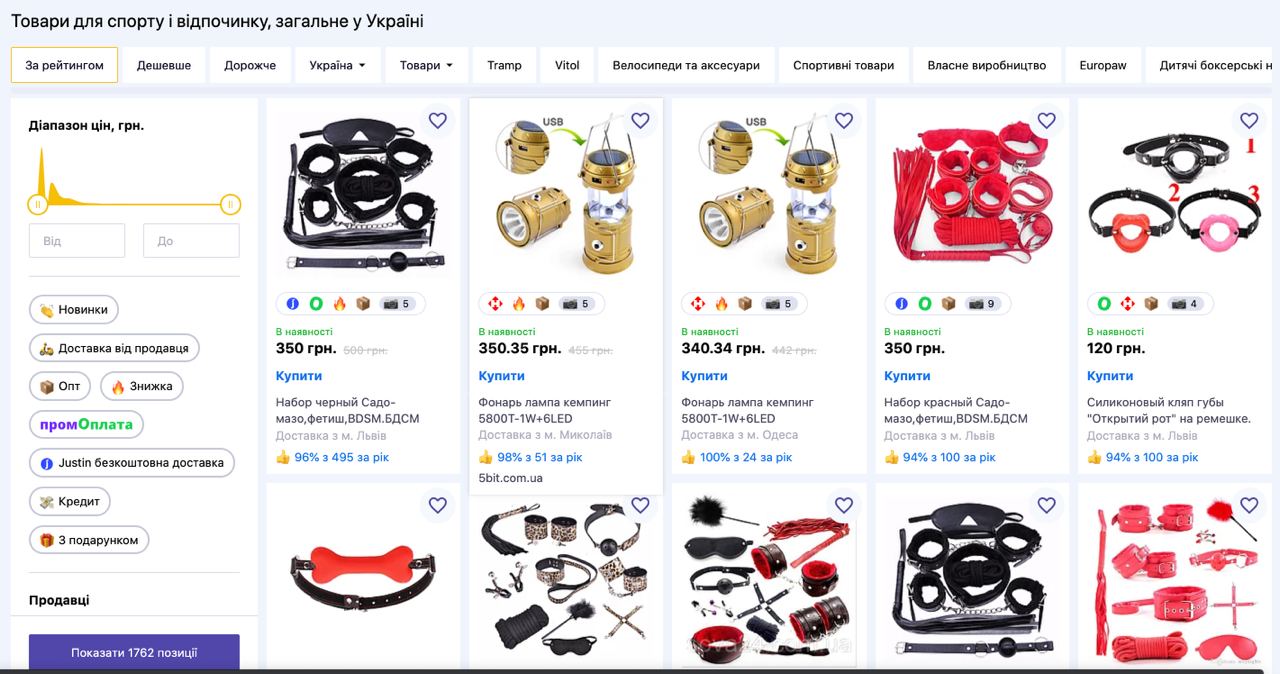Focus the Від minimum price field
Screen dimensions: 1280x674
pos(77,241)
